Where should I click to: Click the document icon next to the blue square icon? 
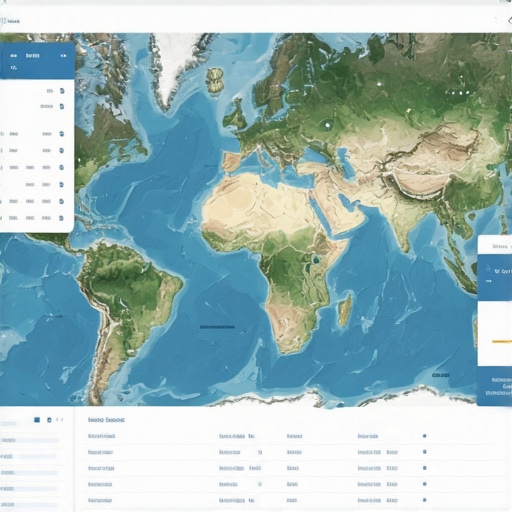pos(49,420)
